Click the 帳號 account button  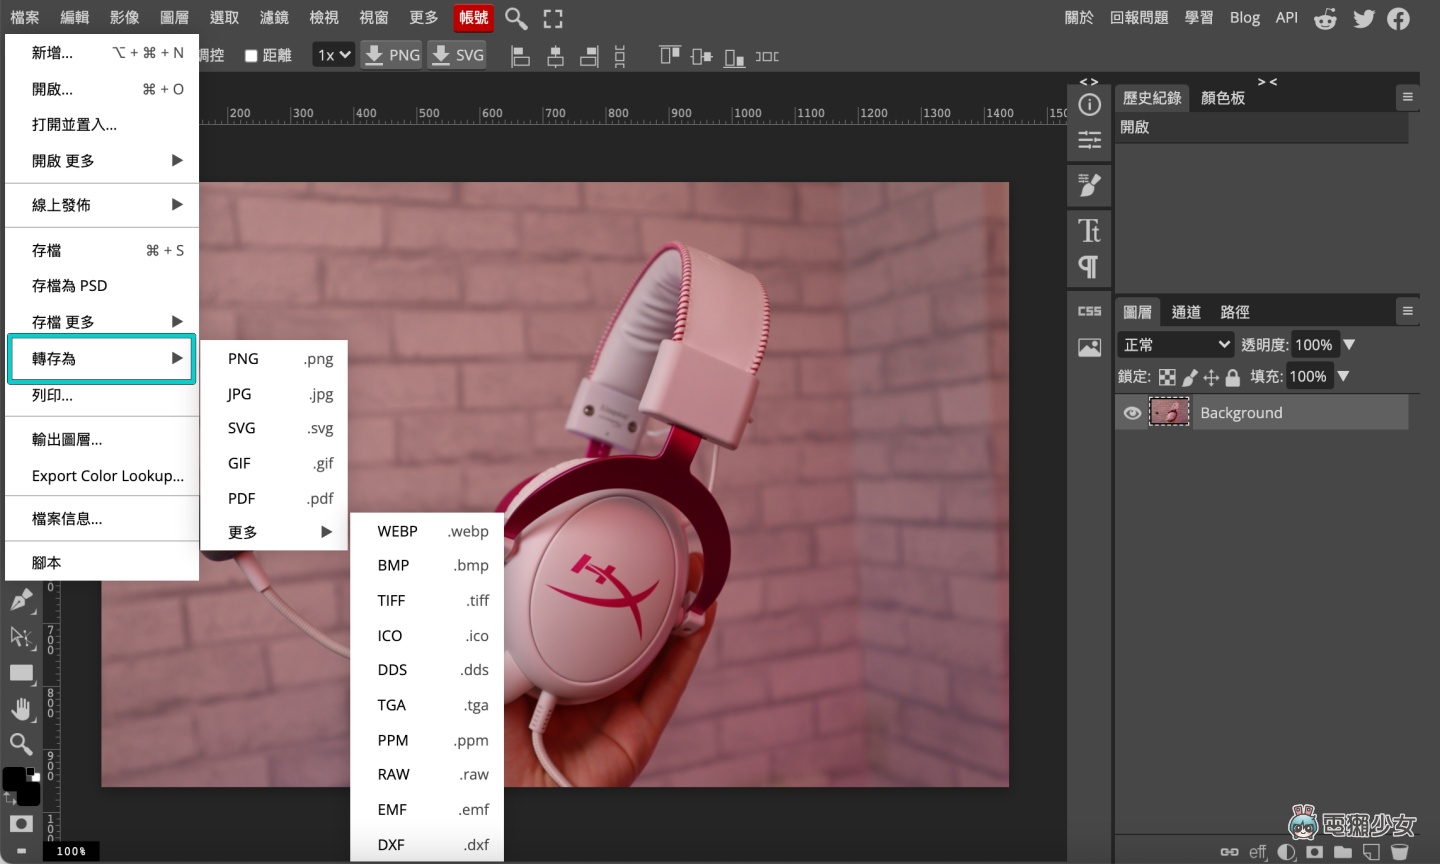point(474,18)
